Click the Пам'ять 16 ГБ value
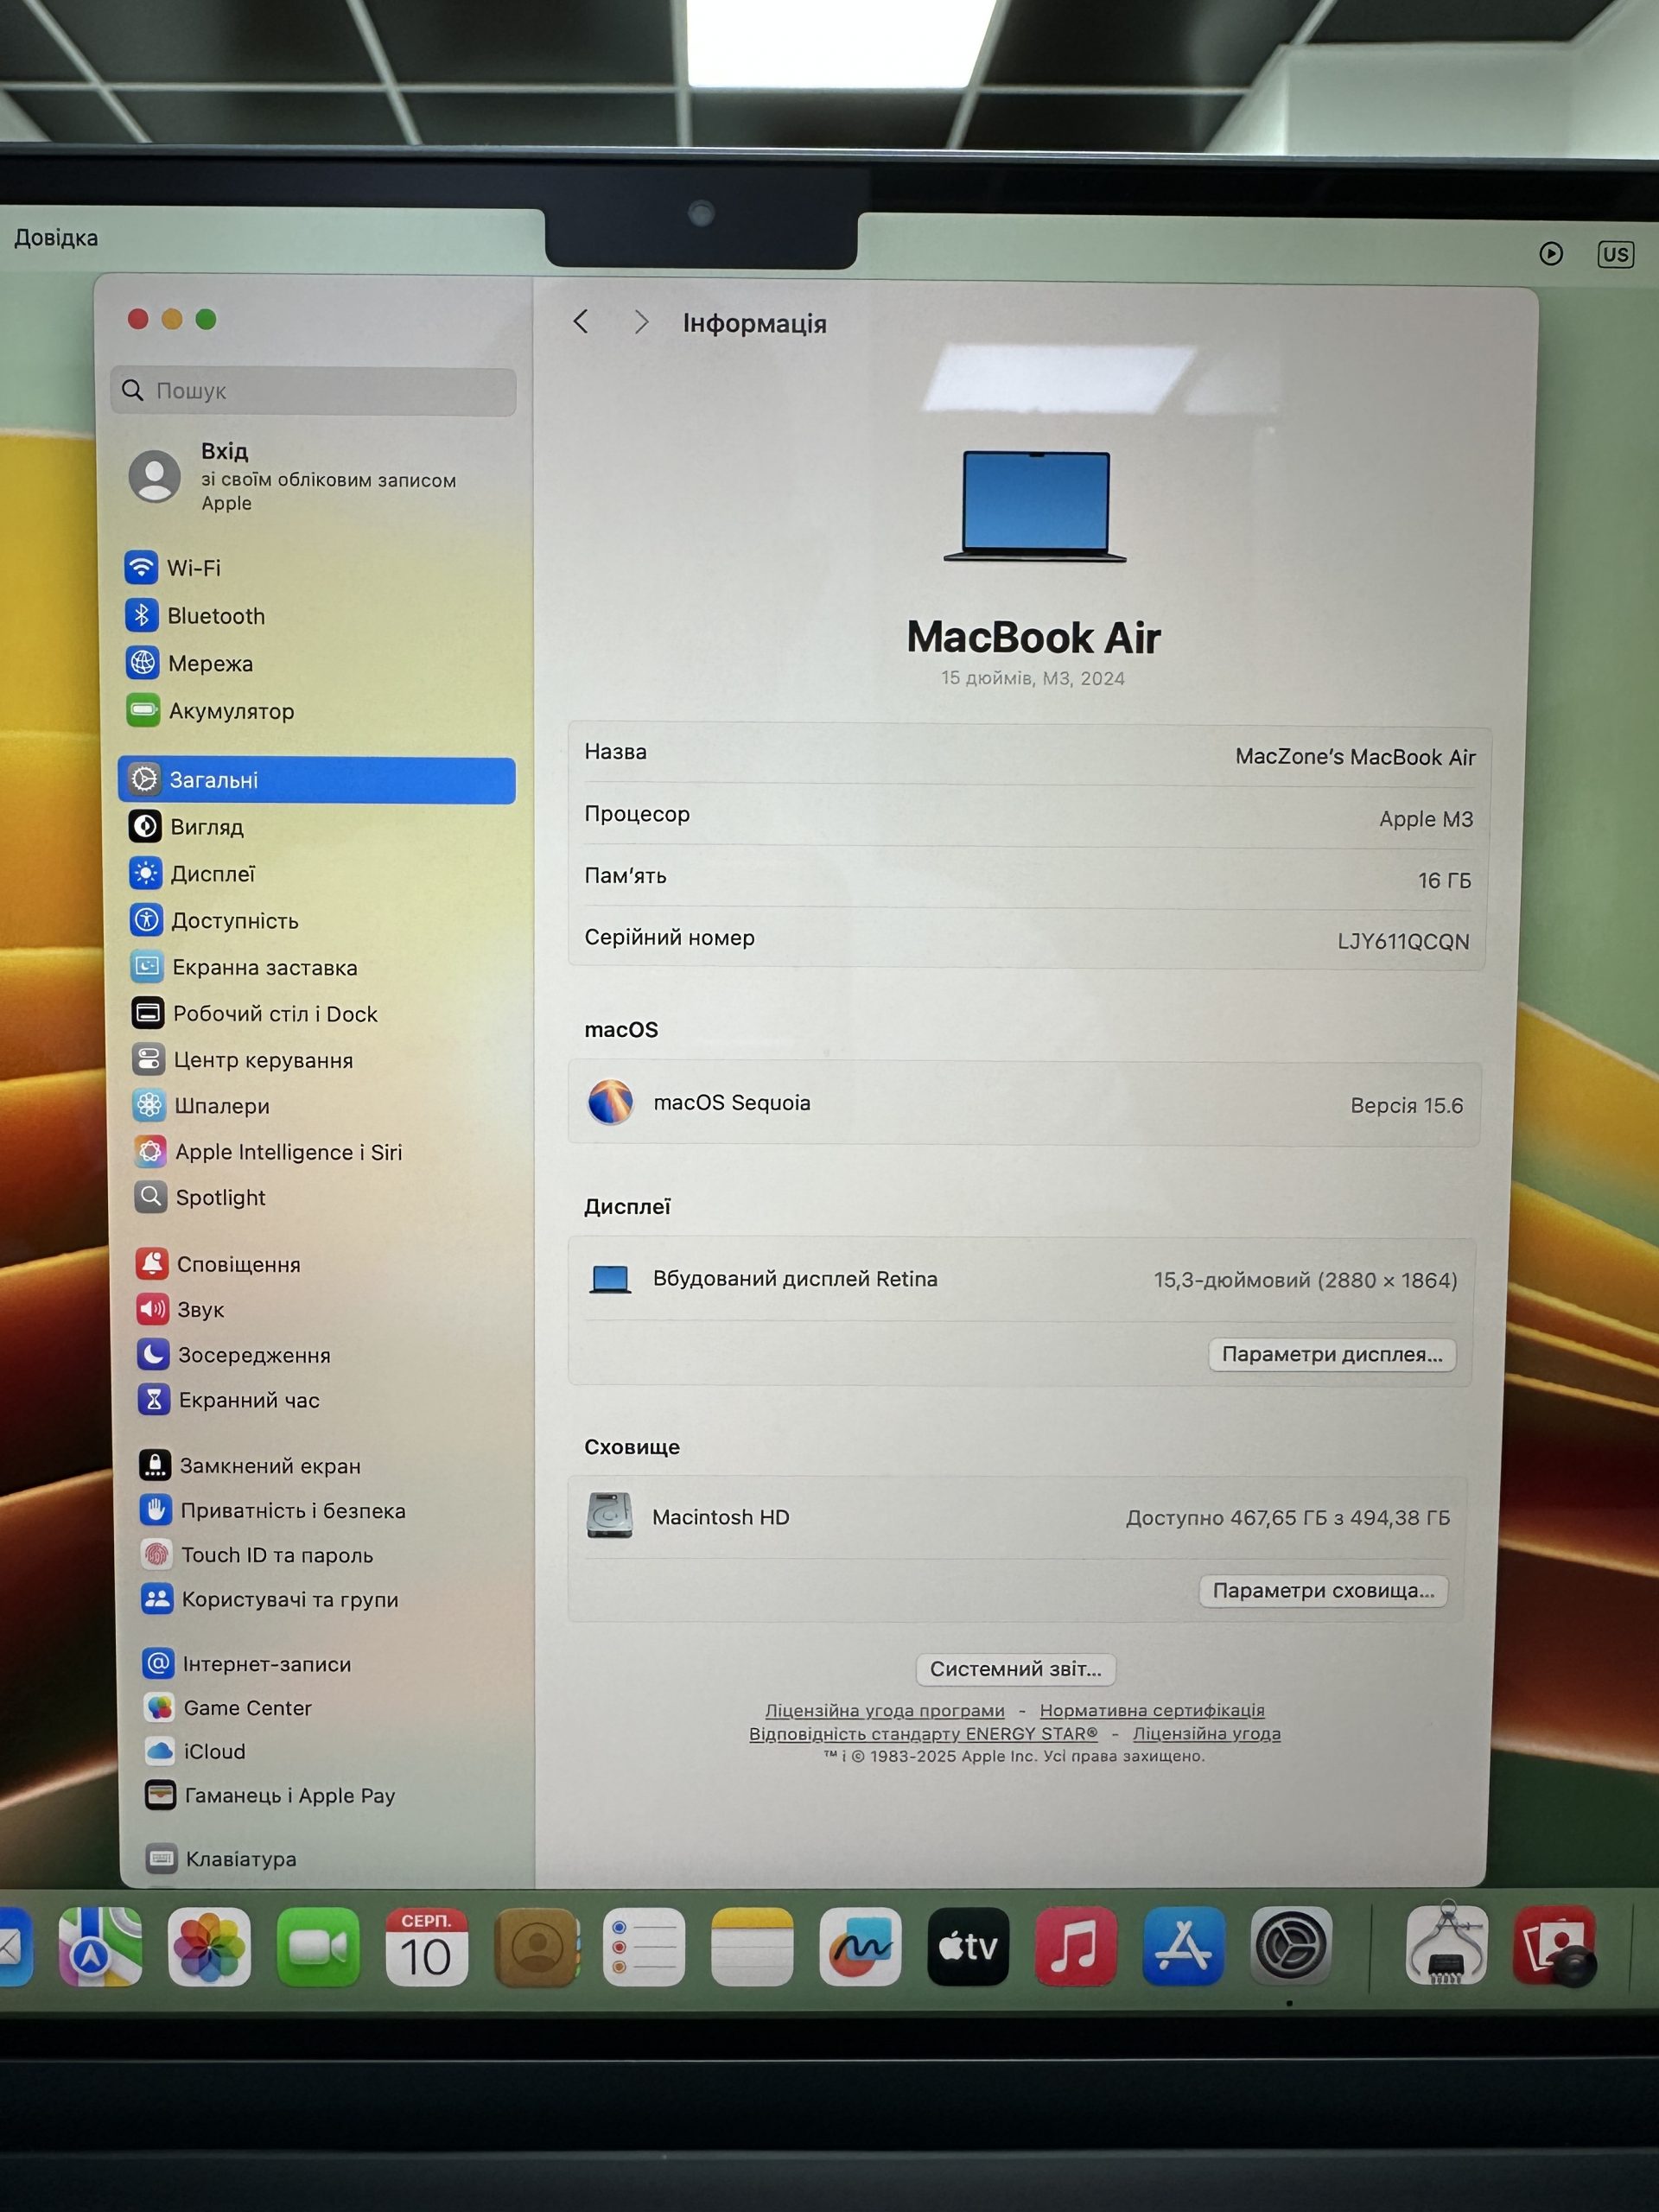Screen dimensions: 1659x2212 (x=1444, y=880)
